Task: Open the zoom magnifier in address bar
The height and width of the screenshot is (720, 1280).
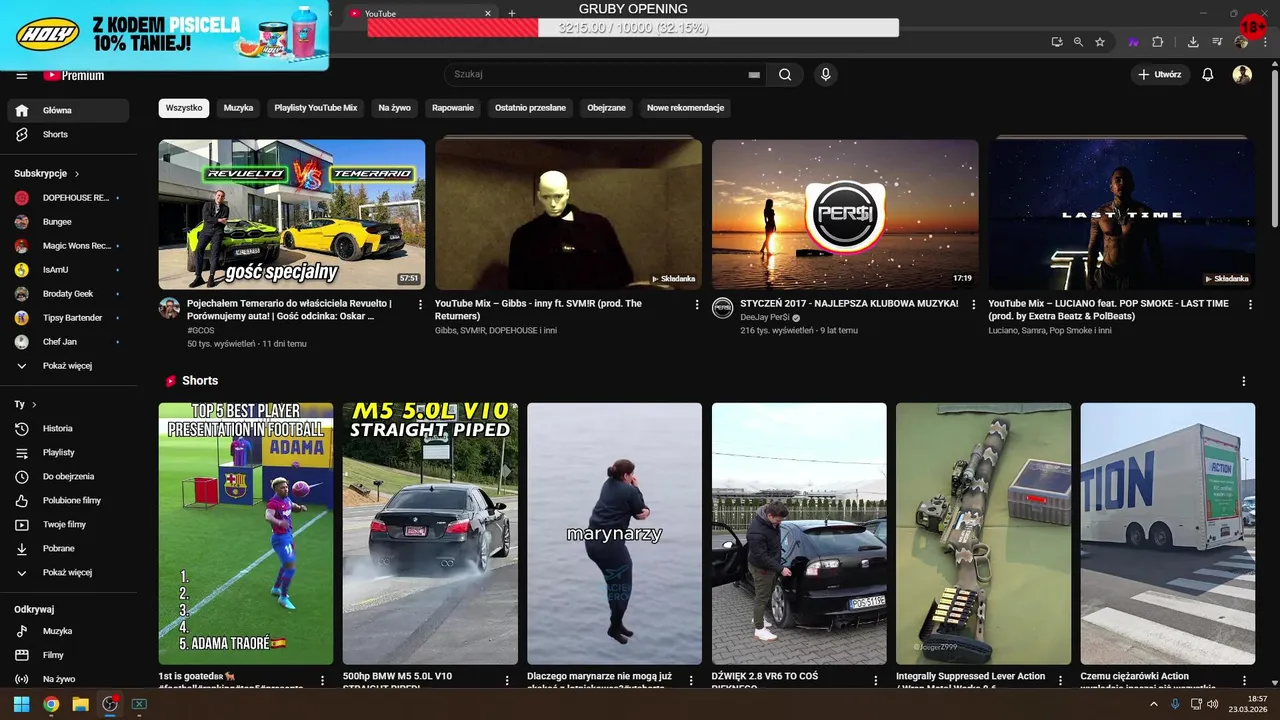Action: 1078,42
